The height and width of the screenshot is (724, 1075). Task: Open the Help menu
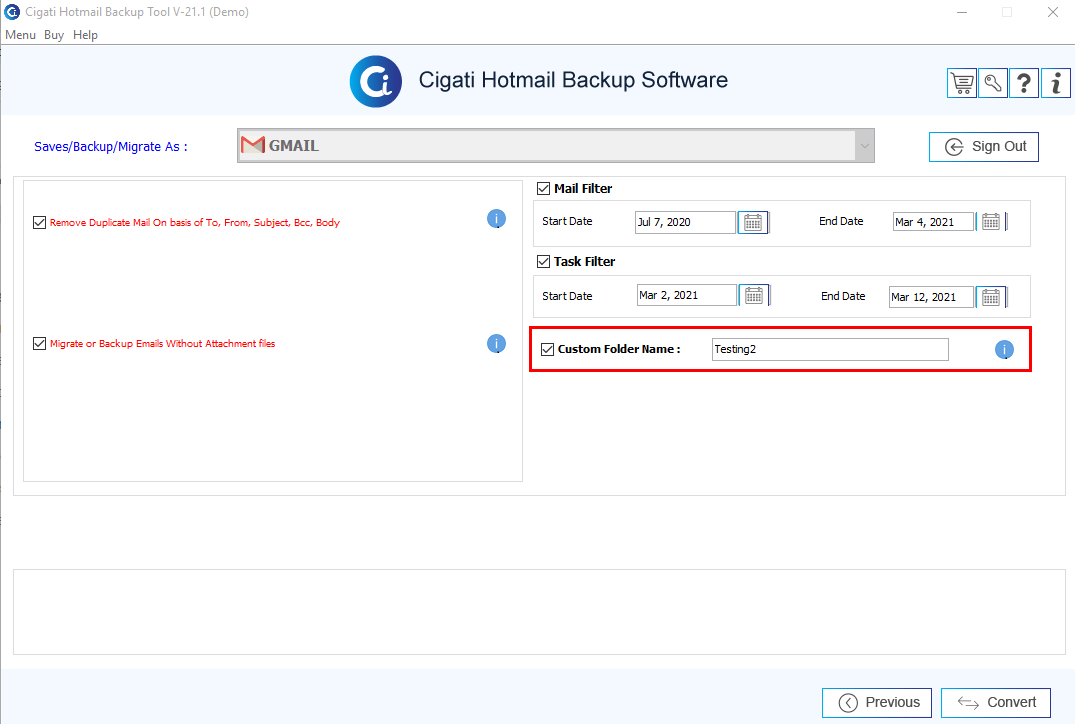coord(85,35)
